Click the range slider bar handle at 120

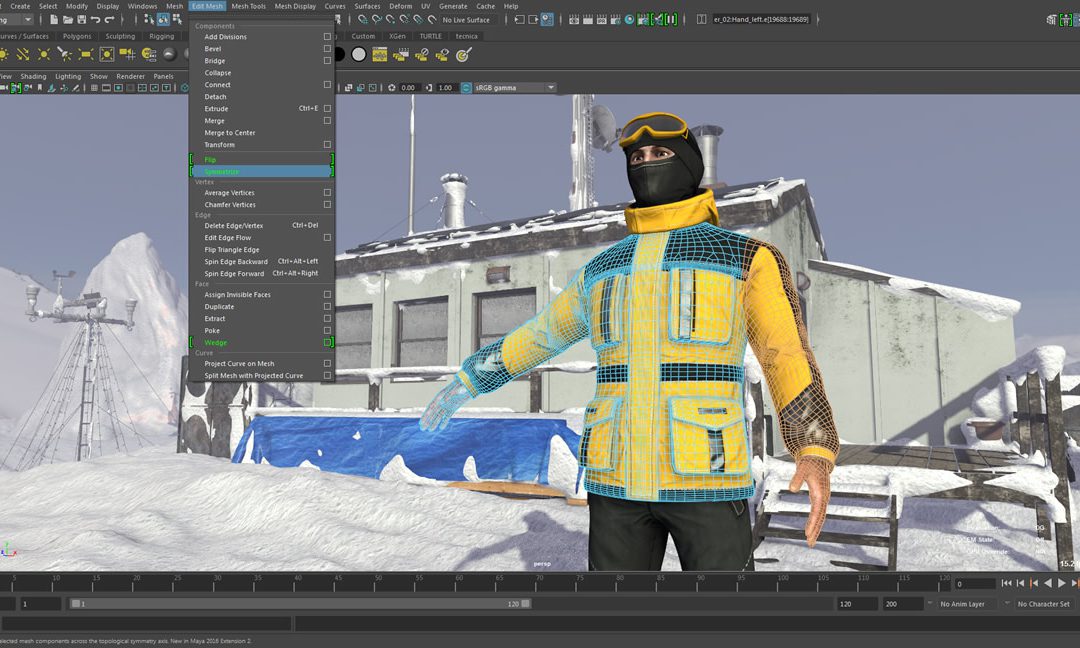526,604
